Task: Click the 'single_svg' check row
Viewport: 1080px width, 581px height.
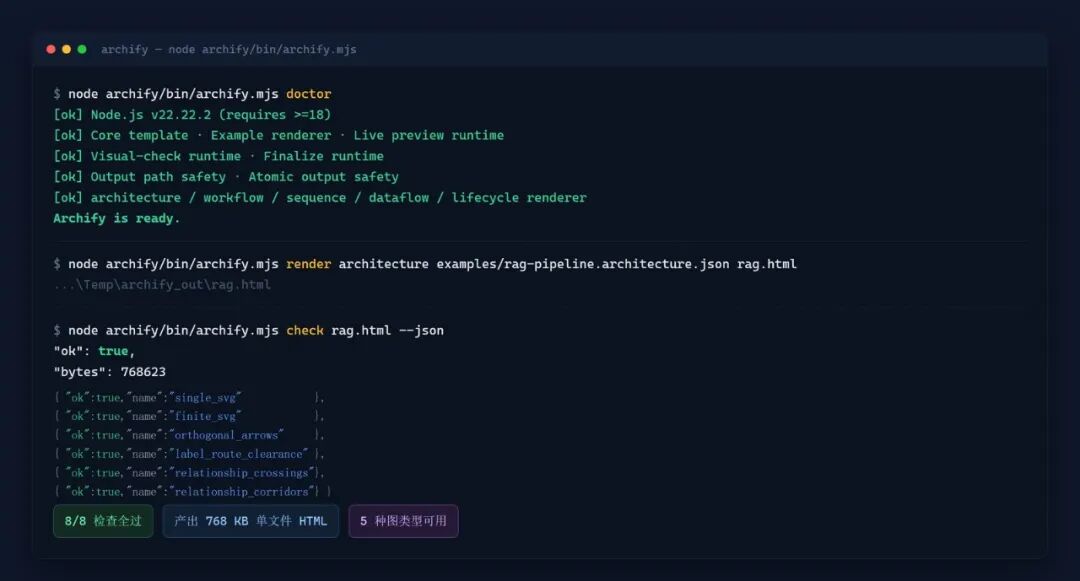Action: 189,397
